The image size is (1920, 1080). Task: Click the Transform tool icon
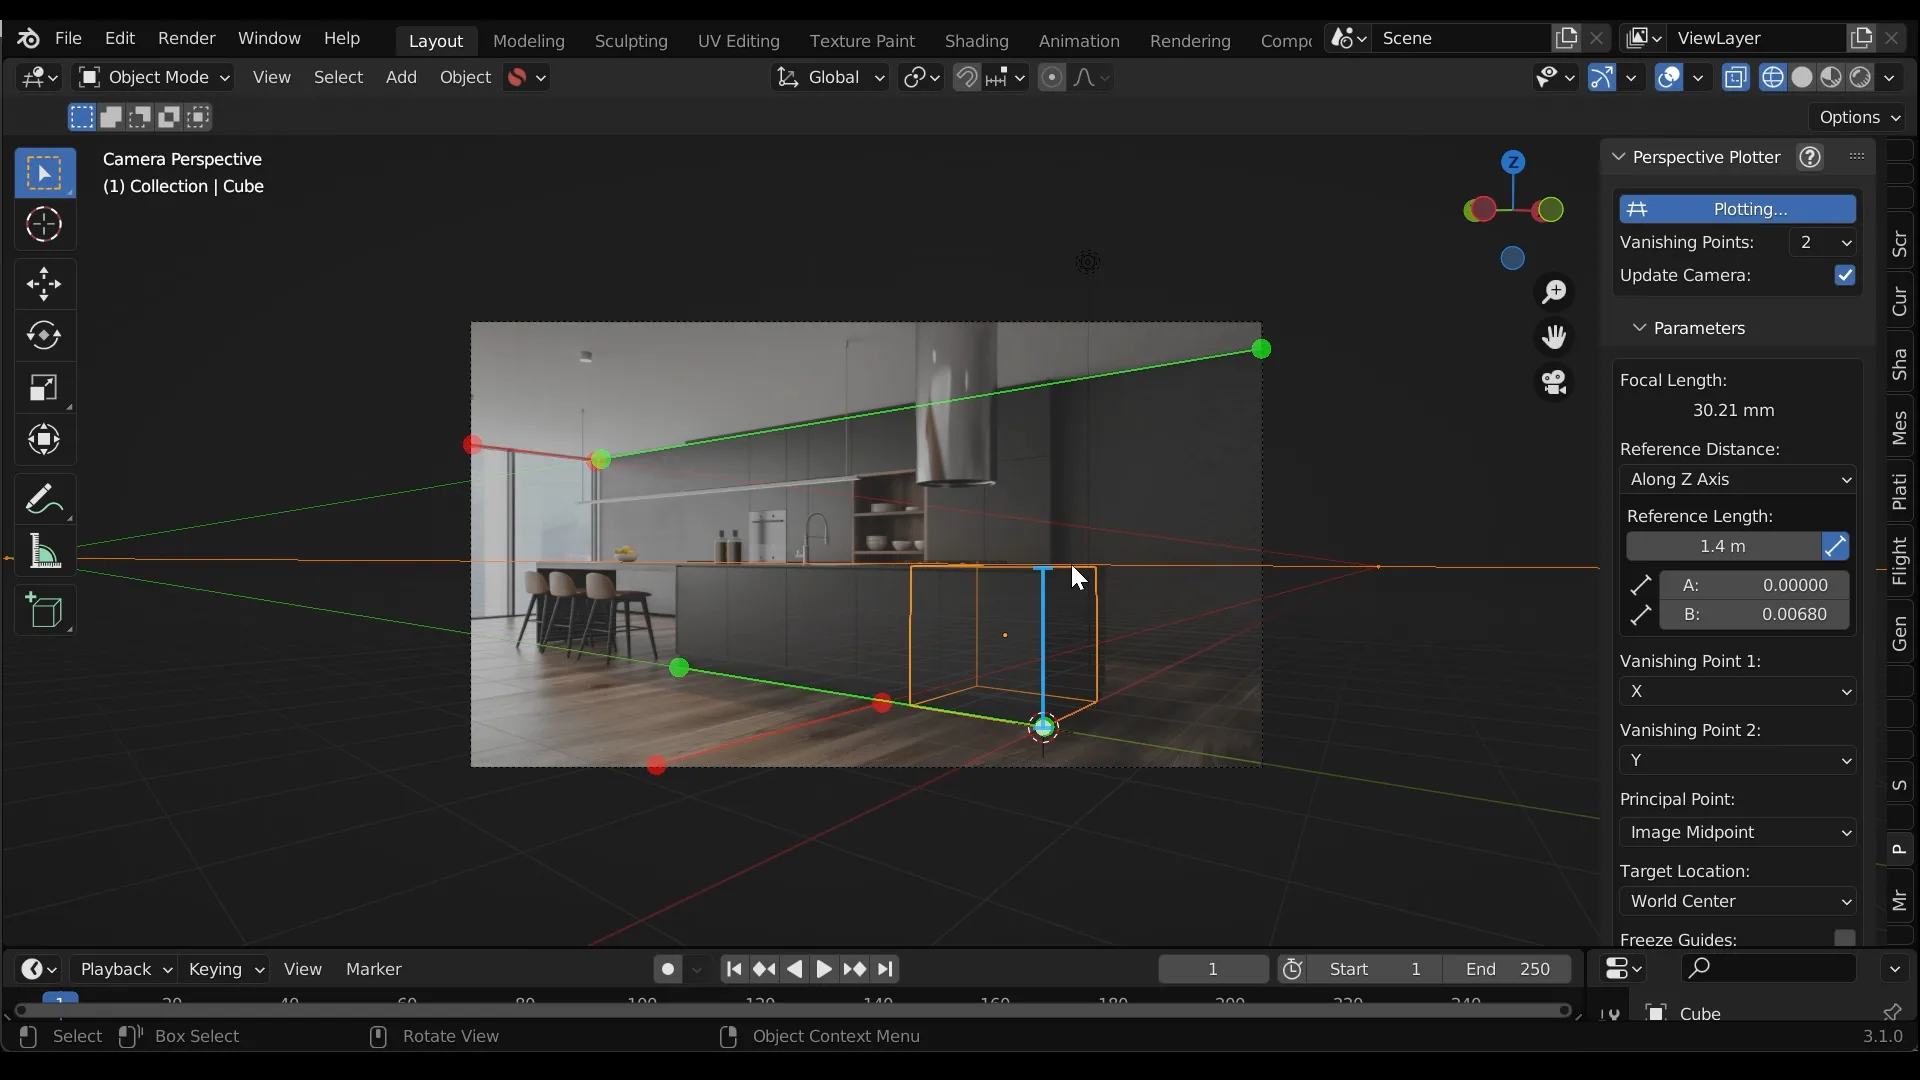(44, 438)
